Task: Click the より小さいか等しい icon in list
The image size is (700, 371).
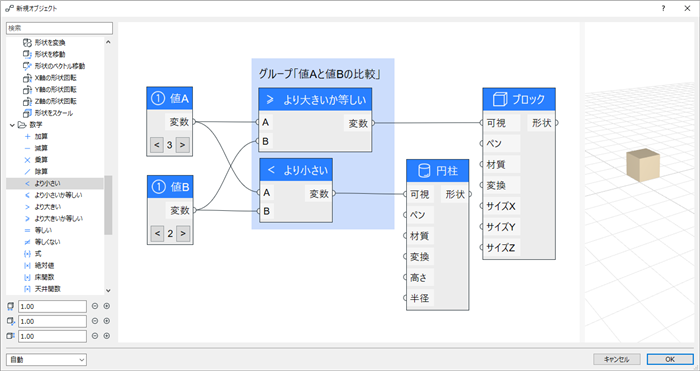Action: [x=27, y=195]
